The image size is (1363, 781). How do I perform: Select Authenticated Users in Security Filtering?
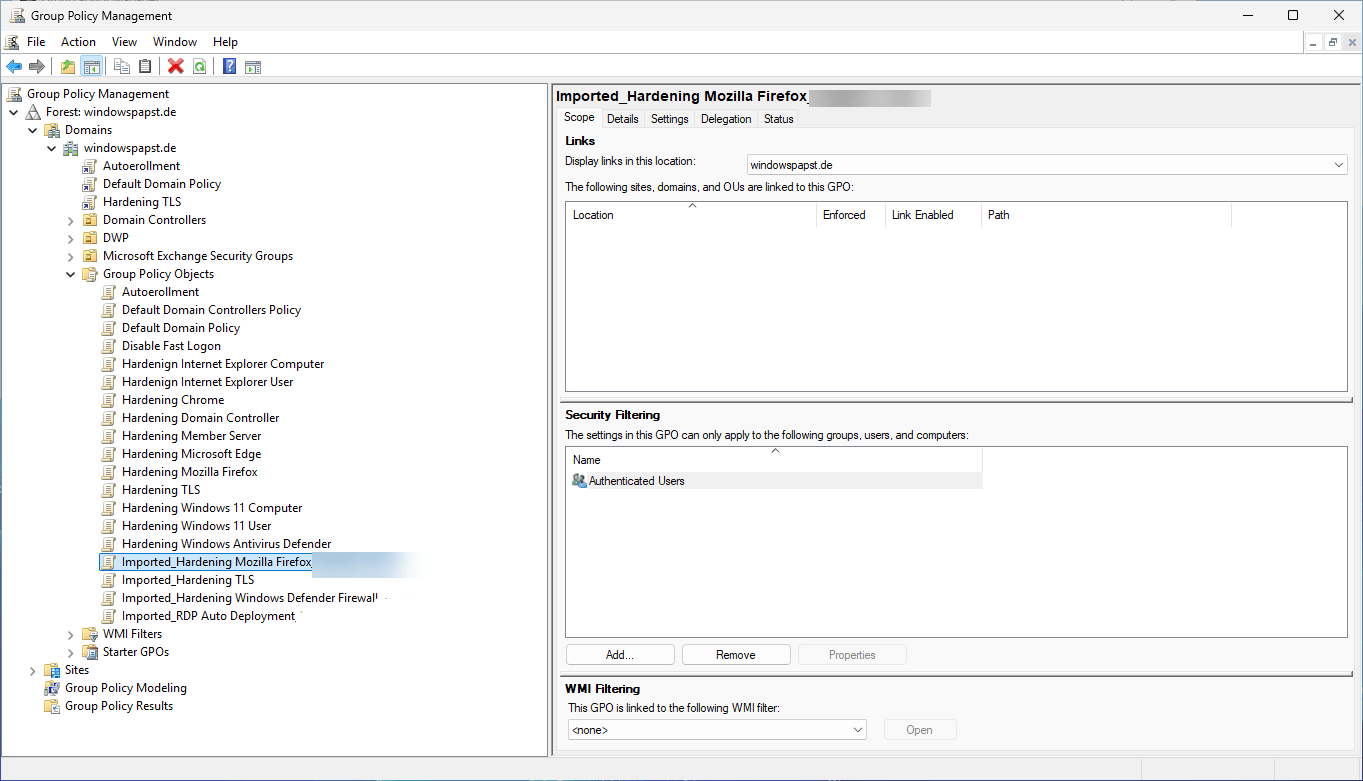point(636,481)
